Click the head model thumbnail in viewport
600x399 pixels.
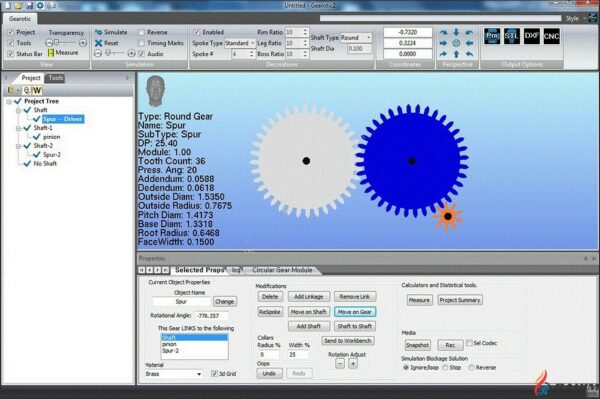coord(155,91)
